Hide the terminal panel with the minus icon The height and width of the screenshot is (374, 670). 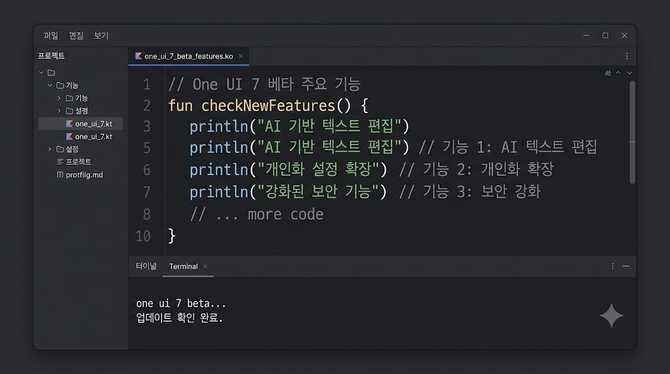626,266
